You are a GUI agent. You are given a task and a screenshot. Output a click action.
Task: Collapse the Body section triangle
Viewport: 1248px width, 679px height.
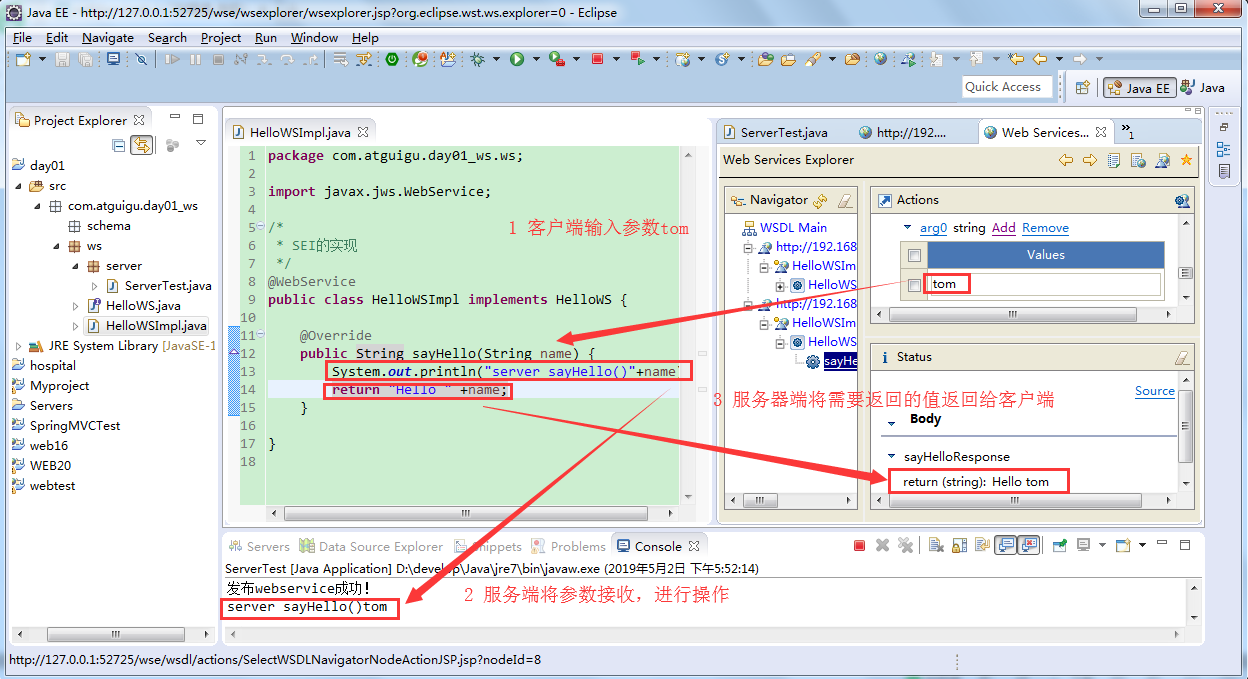890,423
